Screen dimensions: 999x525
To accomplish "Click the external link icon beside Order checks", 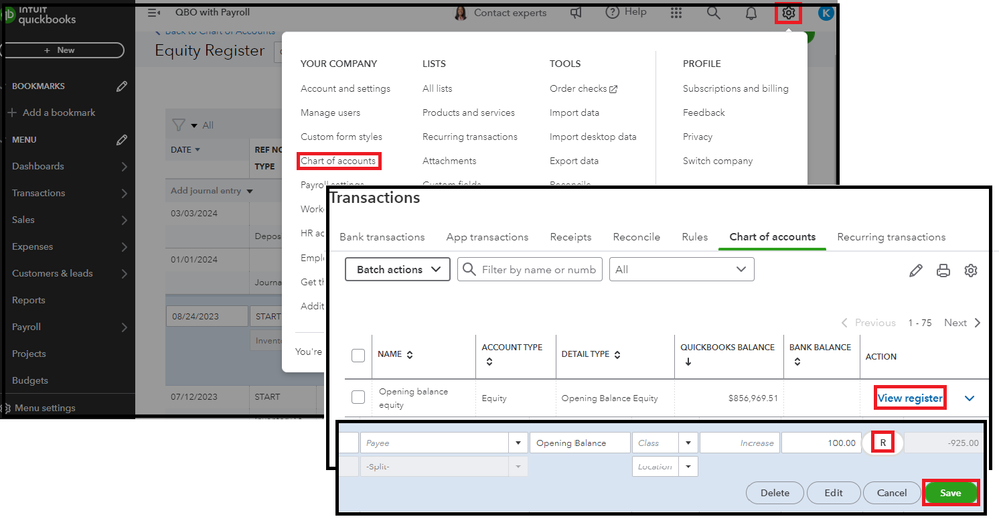I will (x=613, y=89).
